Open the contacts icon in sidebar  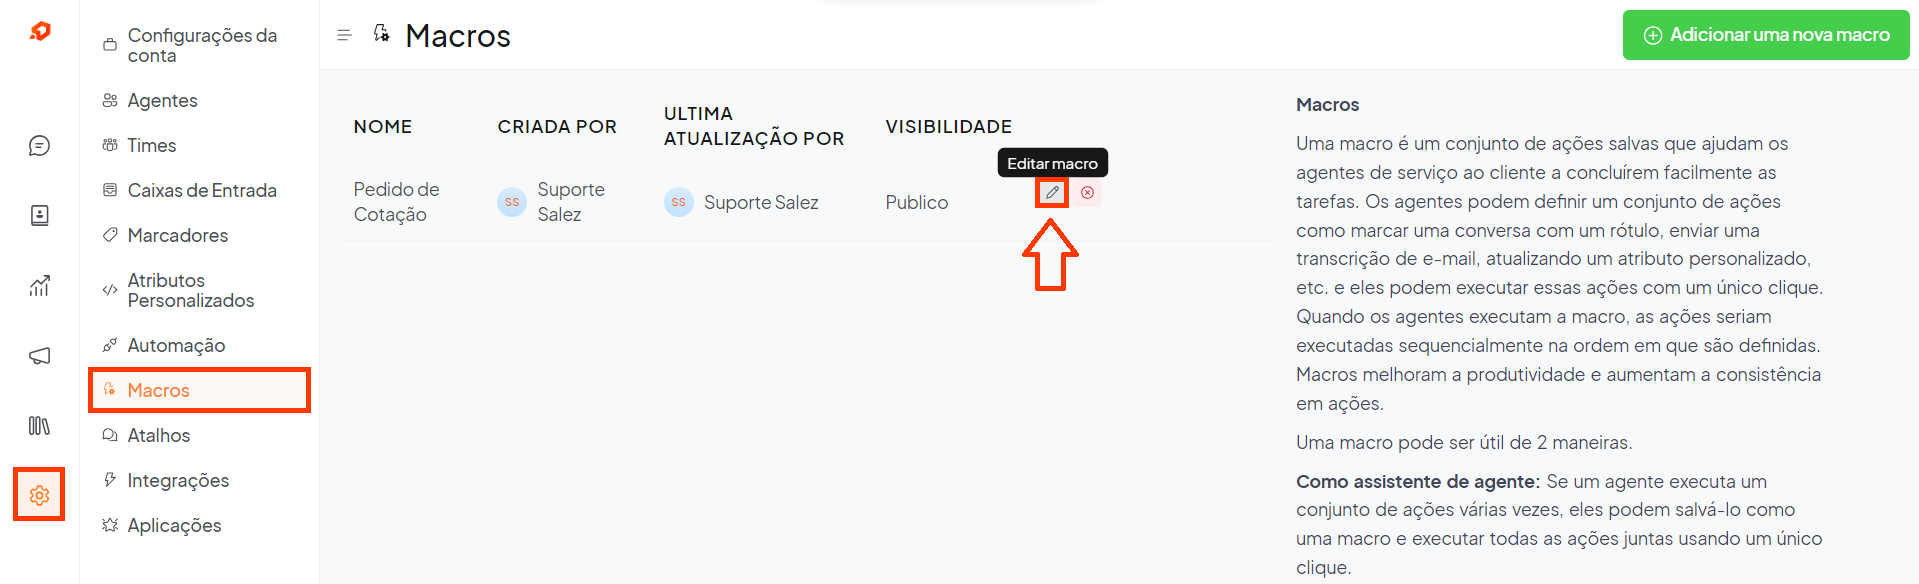point(39,215)
